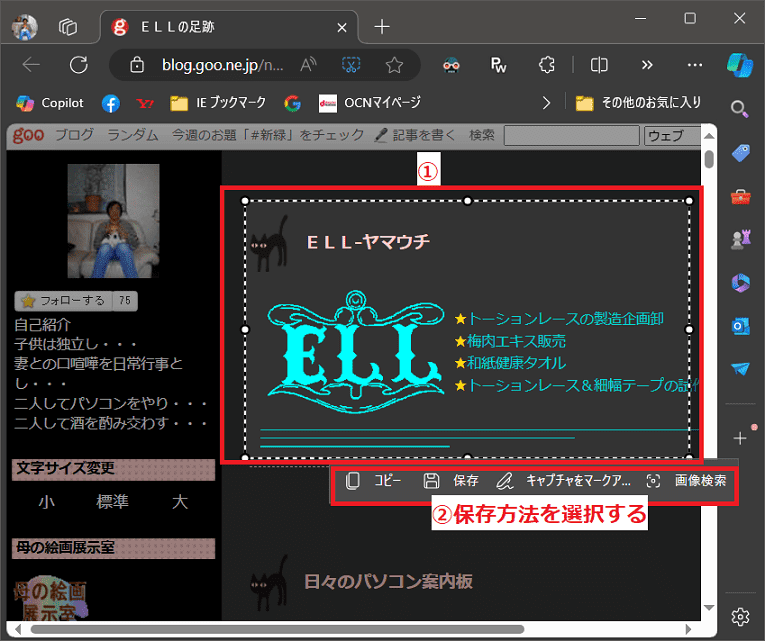Image resolution: width=765 pixels, height=641 pixels.
Task: Click the browser refresh button
Action: click(79, 65)
